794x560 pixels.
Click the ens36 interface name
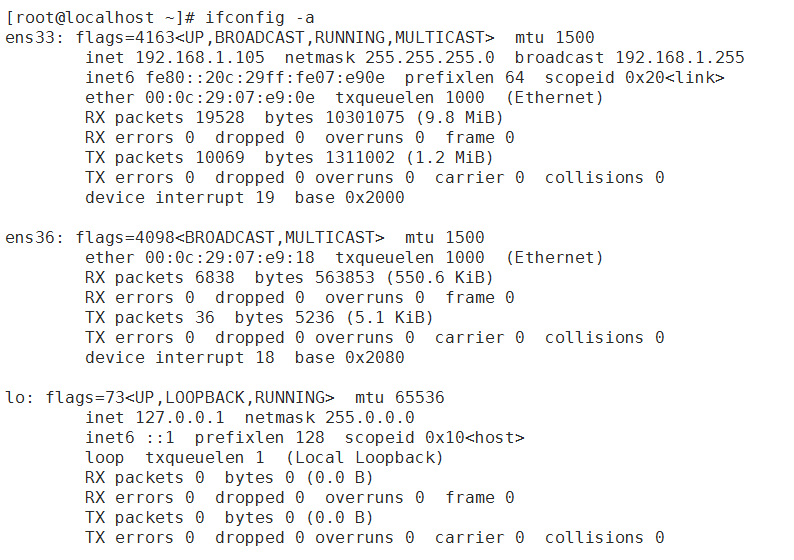pyautogui.click(x=31, y=237)
